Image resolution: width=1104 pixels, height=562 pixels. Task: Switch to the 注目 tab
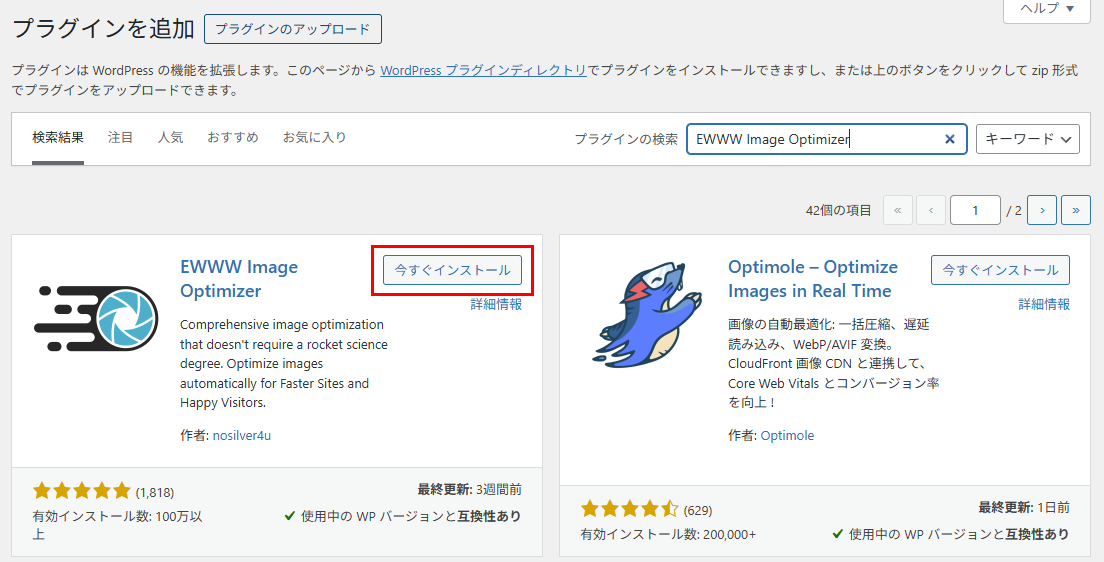point(120,137)
